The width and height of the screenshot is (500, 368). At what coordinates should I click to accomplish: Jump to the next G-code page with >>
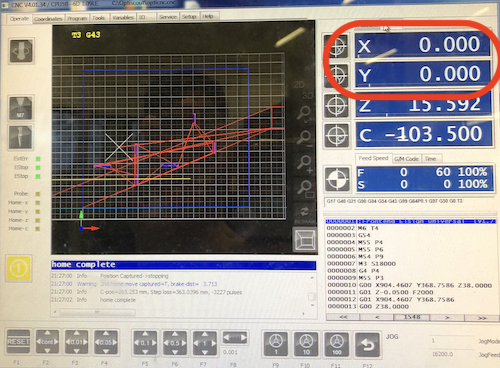click(482, 318)
